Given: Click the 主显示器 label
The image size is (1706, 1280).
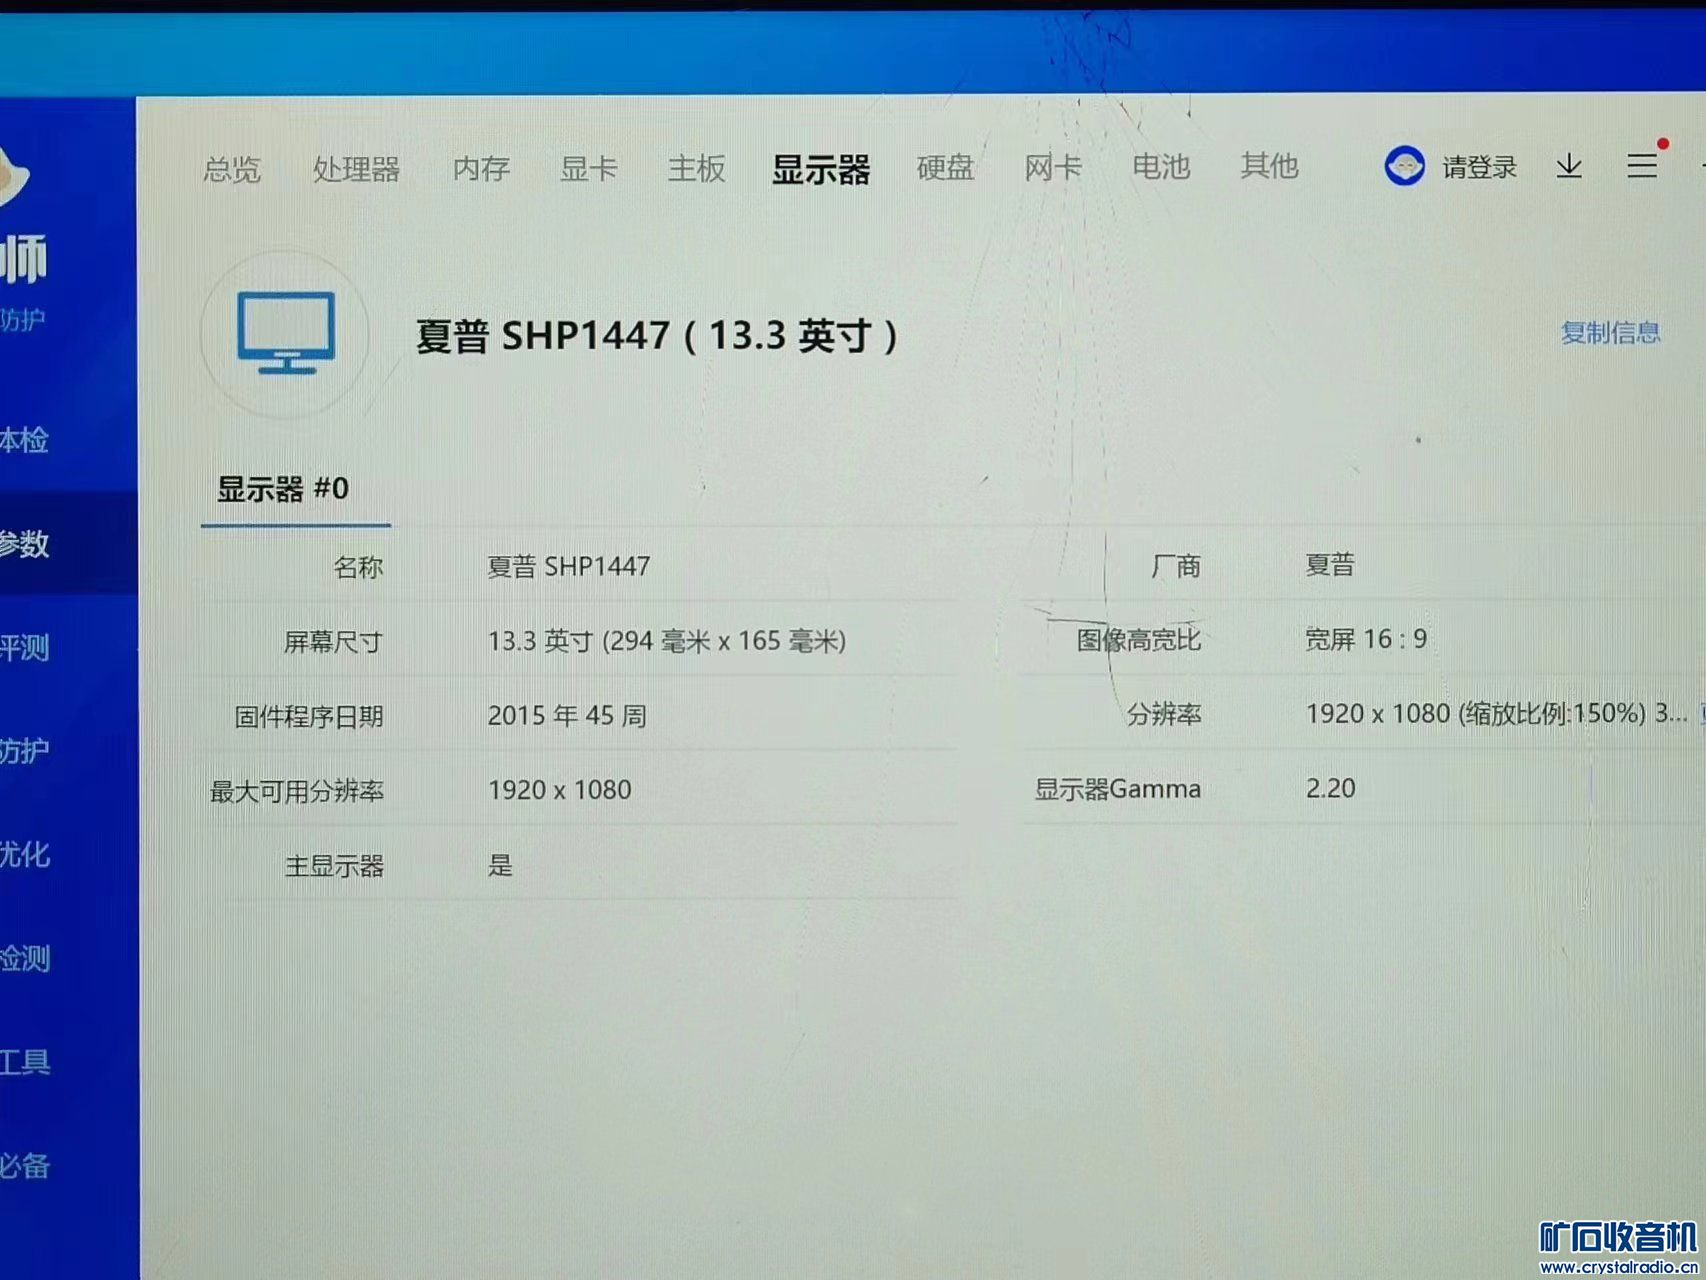Looking at the screenshot, I should (334, 866).
